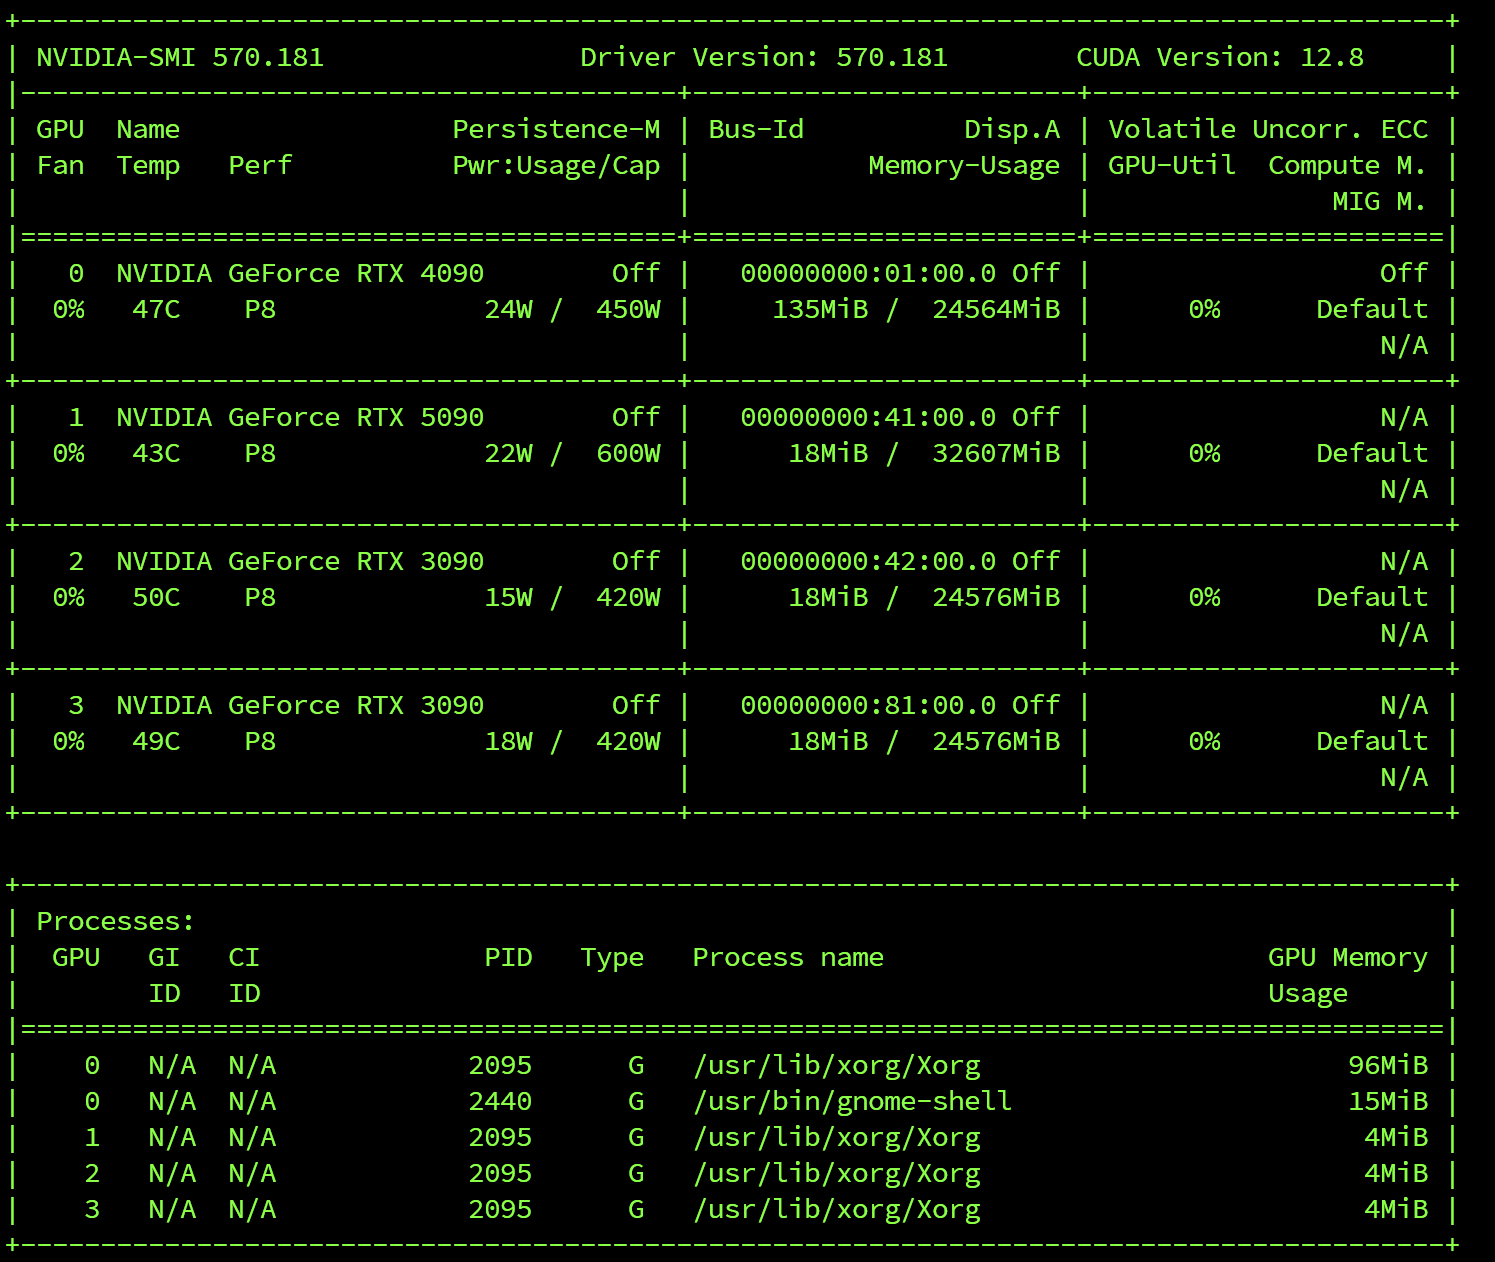Click bus ID '00000000:41:00.0'

868,417
